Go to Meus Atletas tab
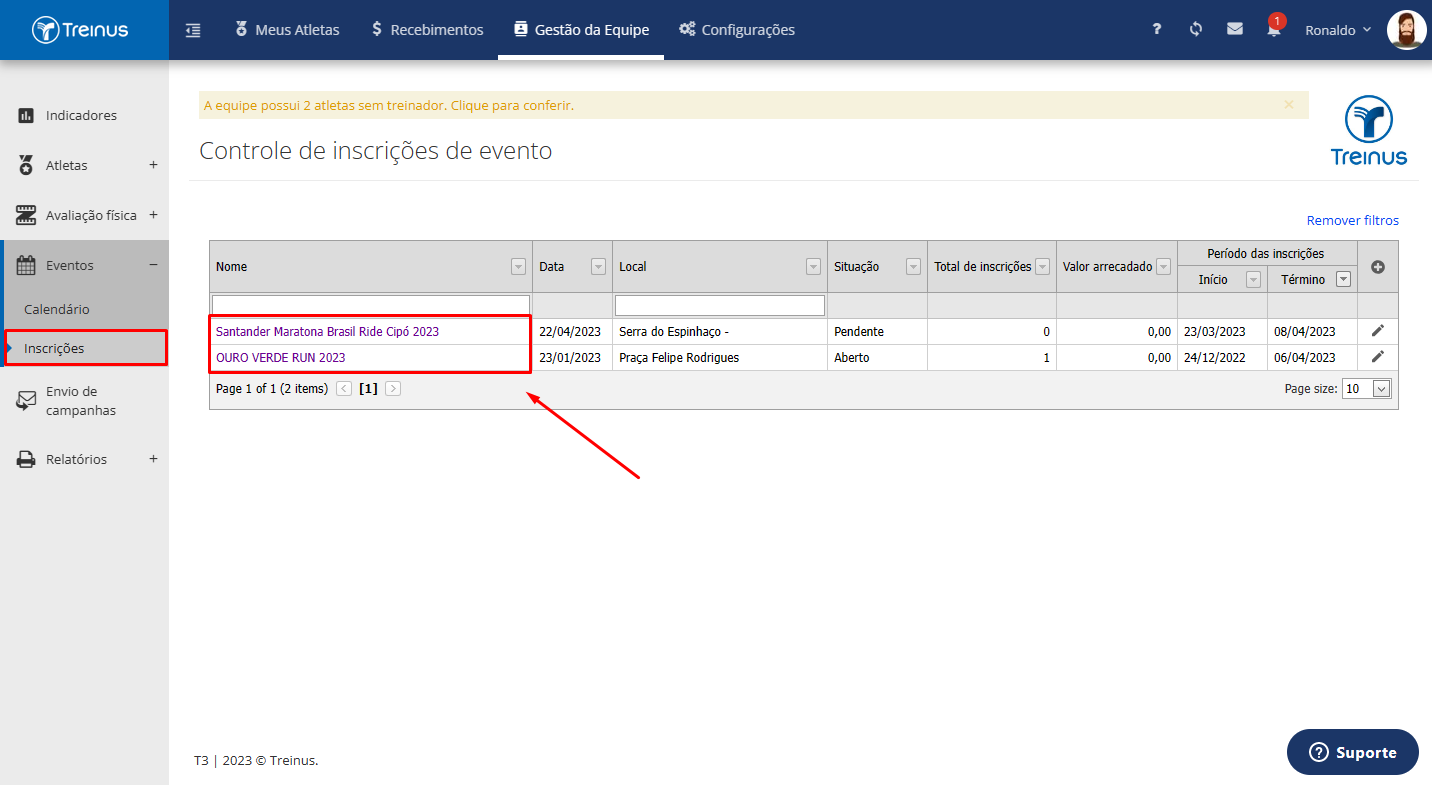Screen dimensions: 1432x785 pyautogui.click(x=287, y=30)
